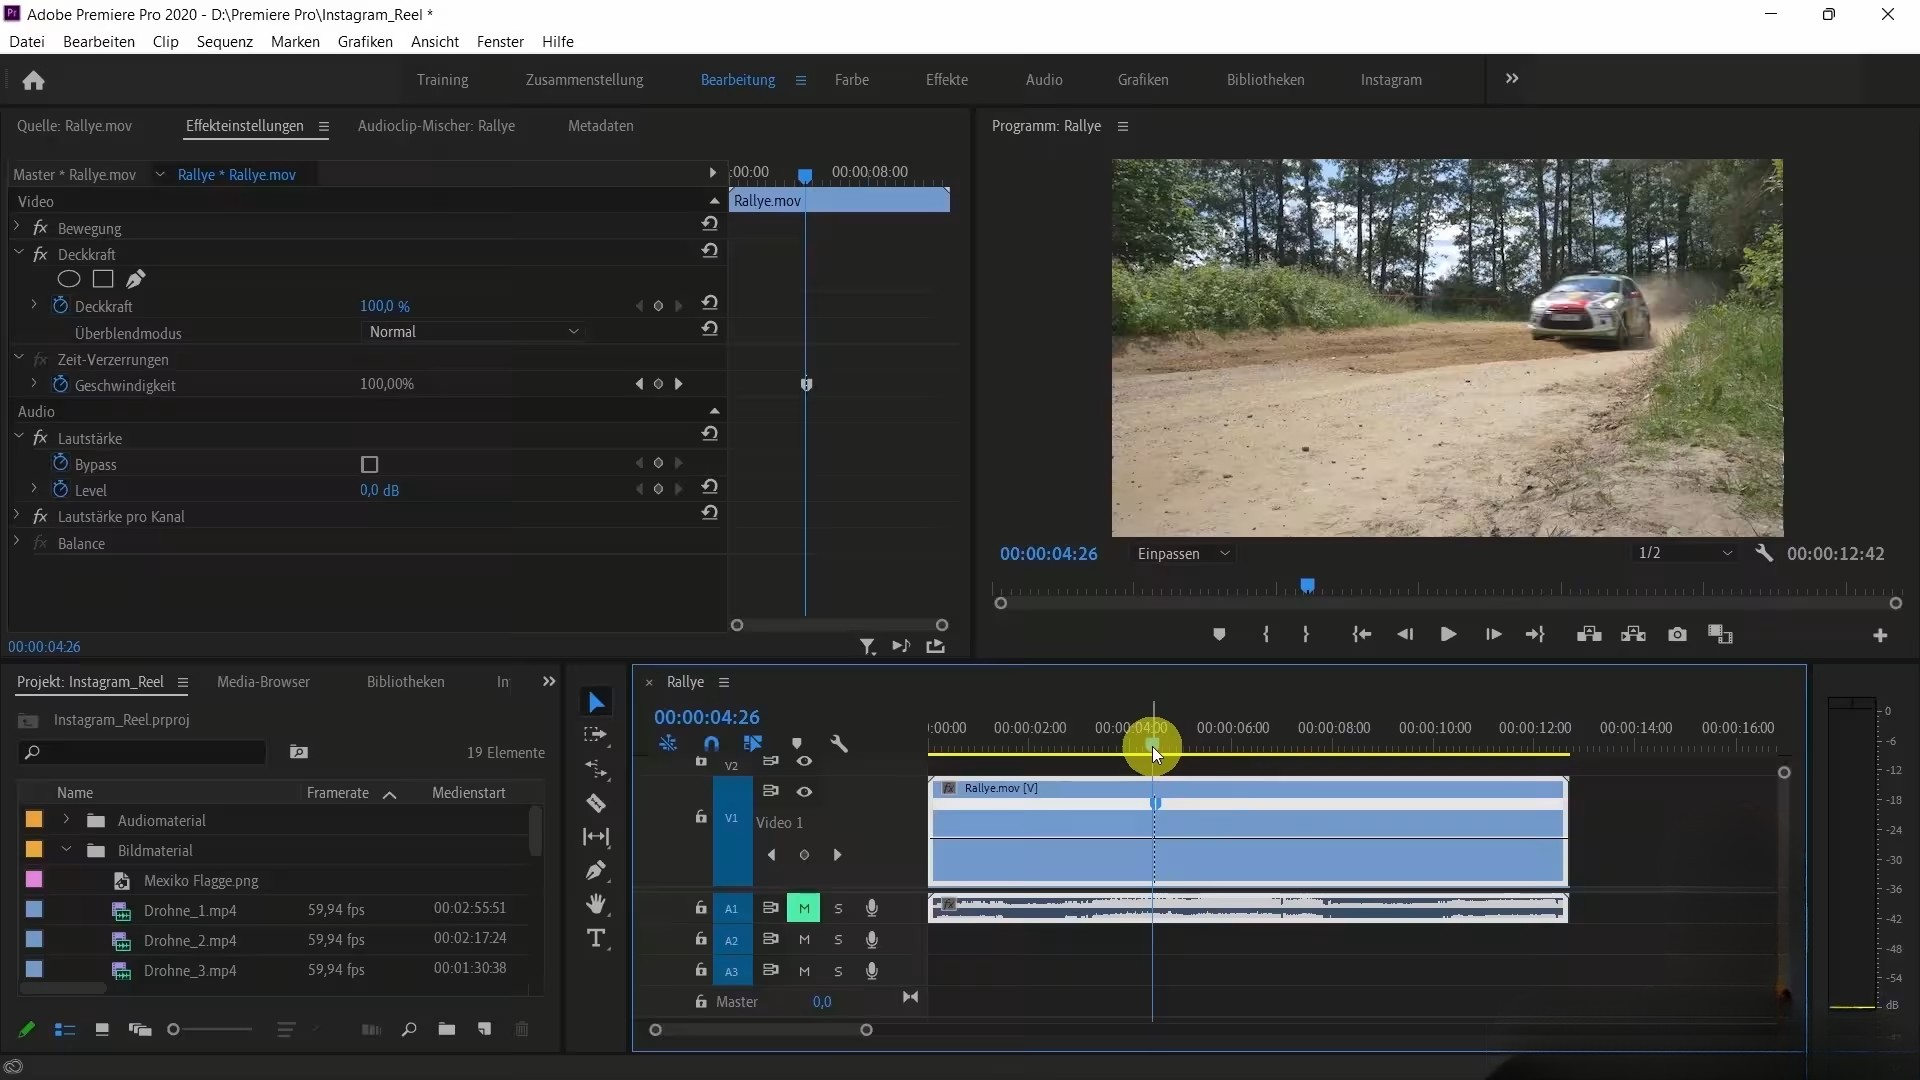Switch to the Farbe workspace tab
The height and width of the screenshot is (1080, 1920).
point(852,80)
